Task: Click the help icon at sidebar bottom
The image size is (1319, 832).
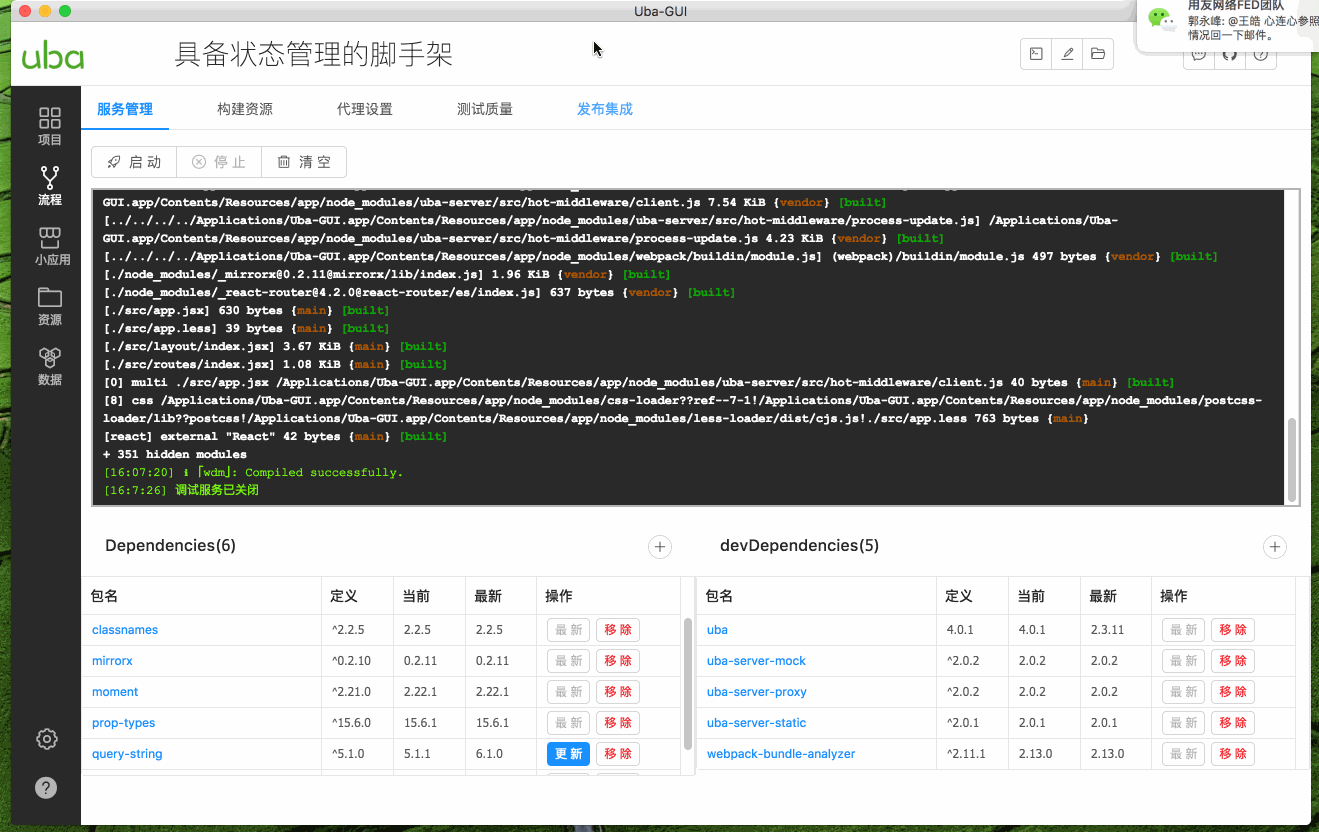Action: (x=46, y=787)
